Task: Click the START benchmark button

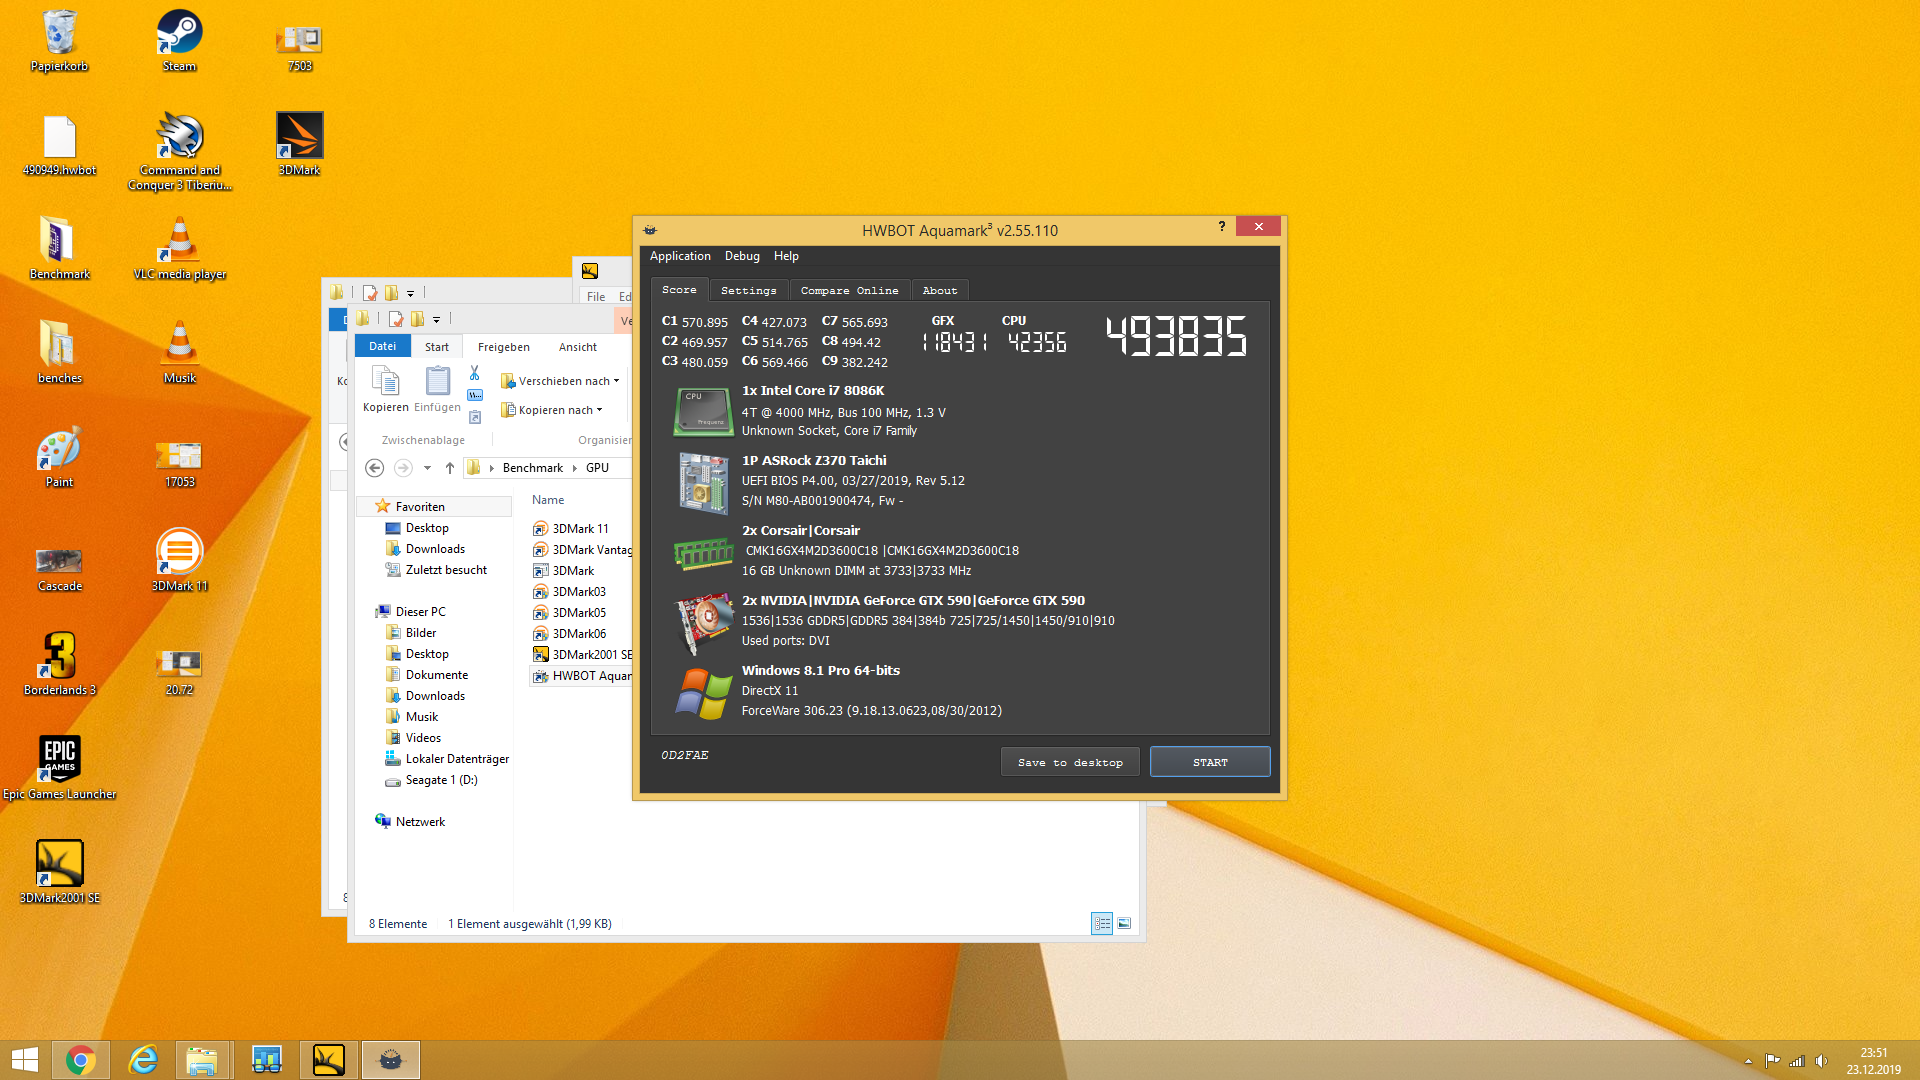Action: 1210,762
